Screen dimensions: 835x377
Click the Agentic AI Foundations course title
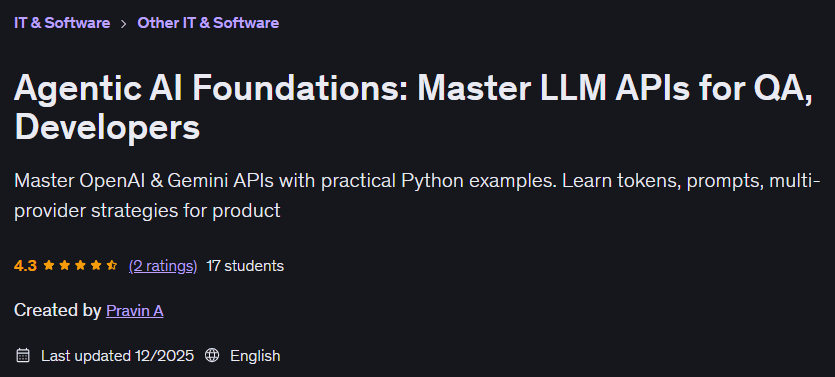(413, 108)
